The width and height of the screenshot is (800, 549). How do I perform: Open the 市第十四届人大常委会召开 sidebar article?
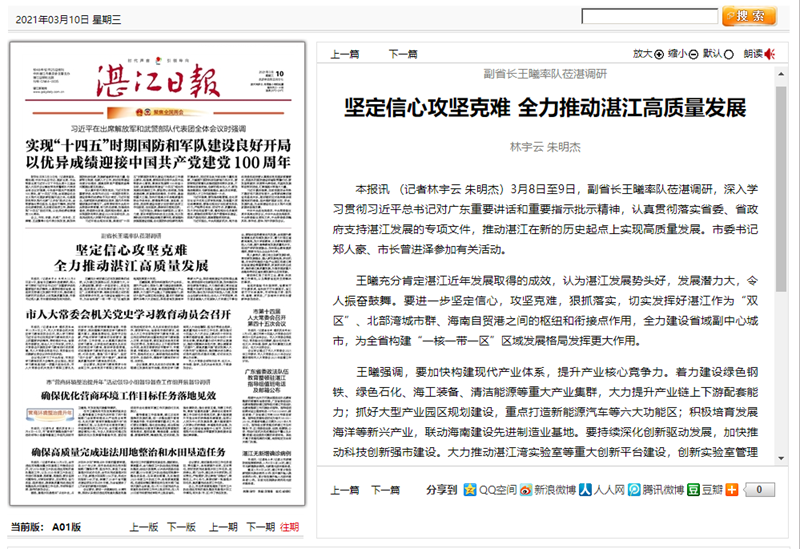tap(267, 317)
